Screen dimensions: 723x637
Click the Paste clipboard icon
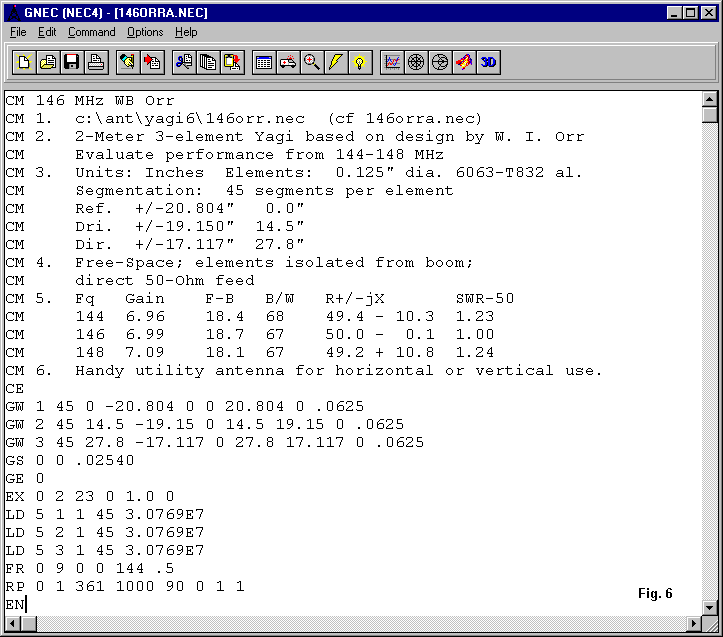pyautogui.click(x=232, y=63)
